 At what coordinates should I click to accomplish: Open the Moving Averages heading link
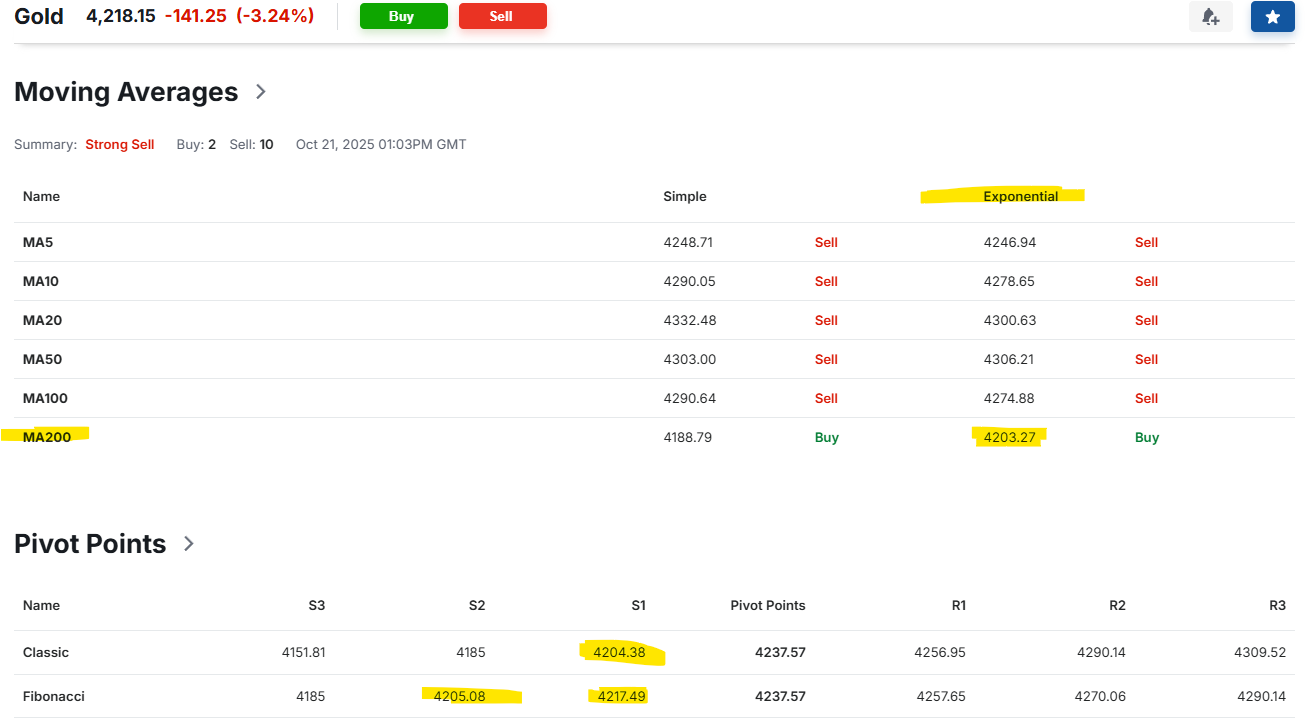(x=126, y=92)
